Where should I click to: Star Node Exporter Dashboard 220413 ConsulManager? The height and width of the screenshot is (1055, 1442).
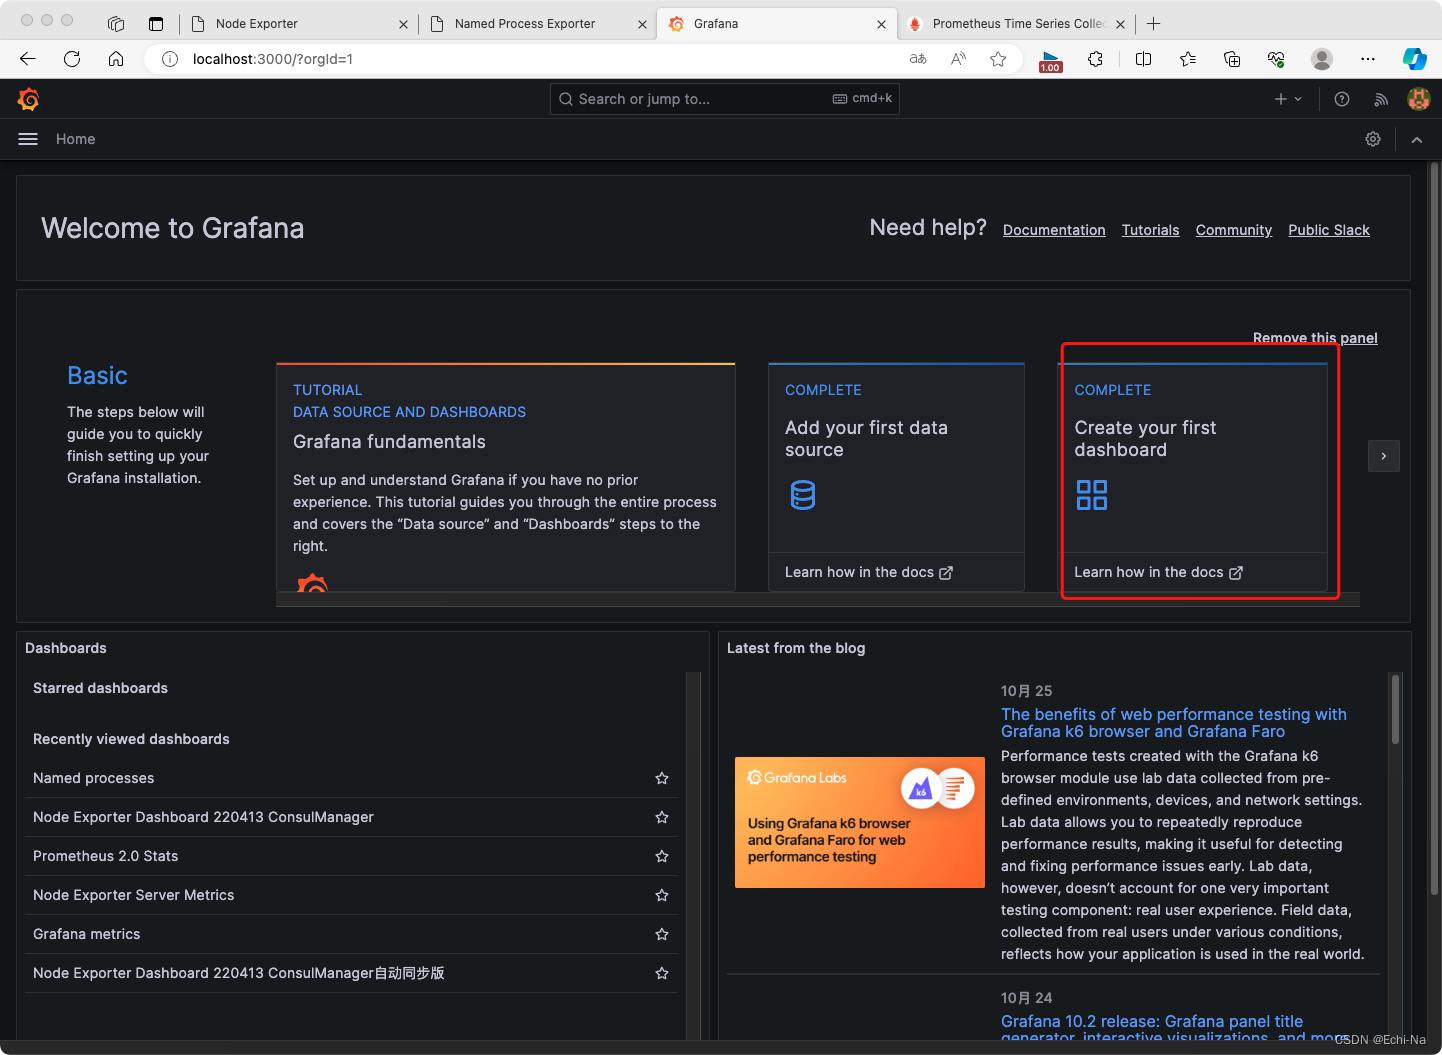[x=662, y=817]
